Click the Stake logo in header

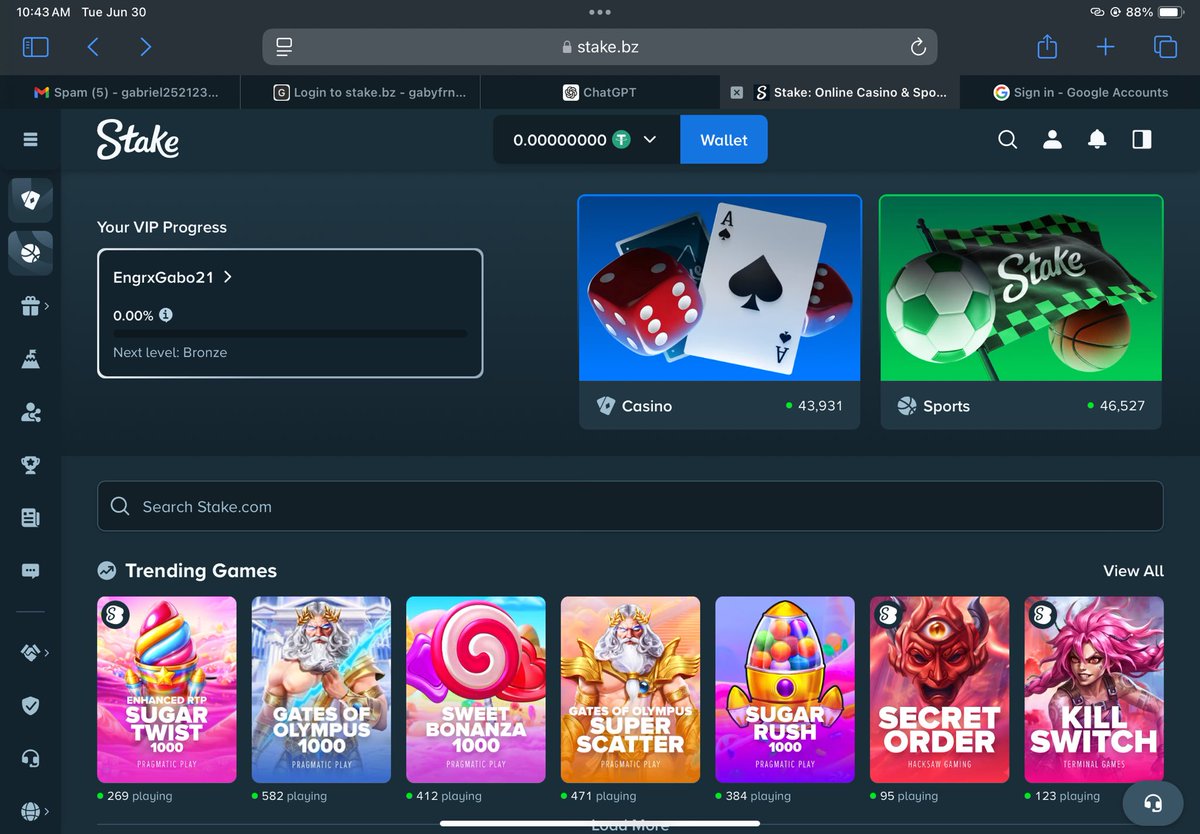[x=138, y=140]
